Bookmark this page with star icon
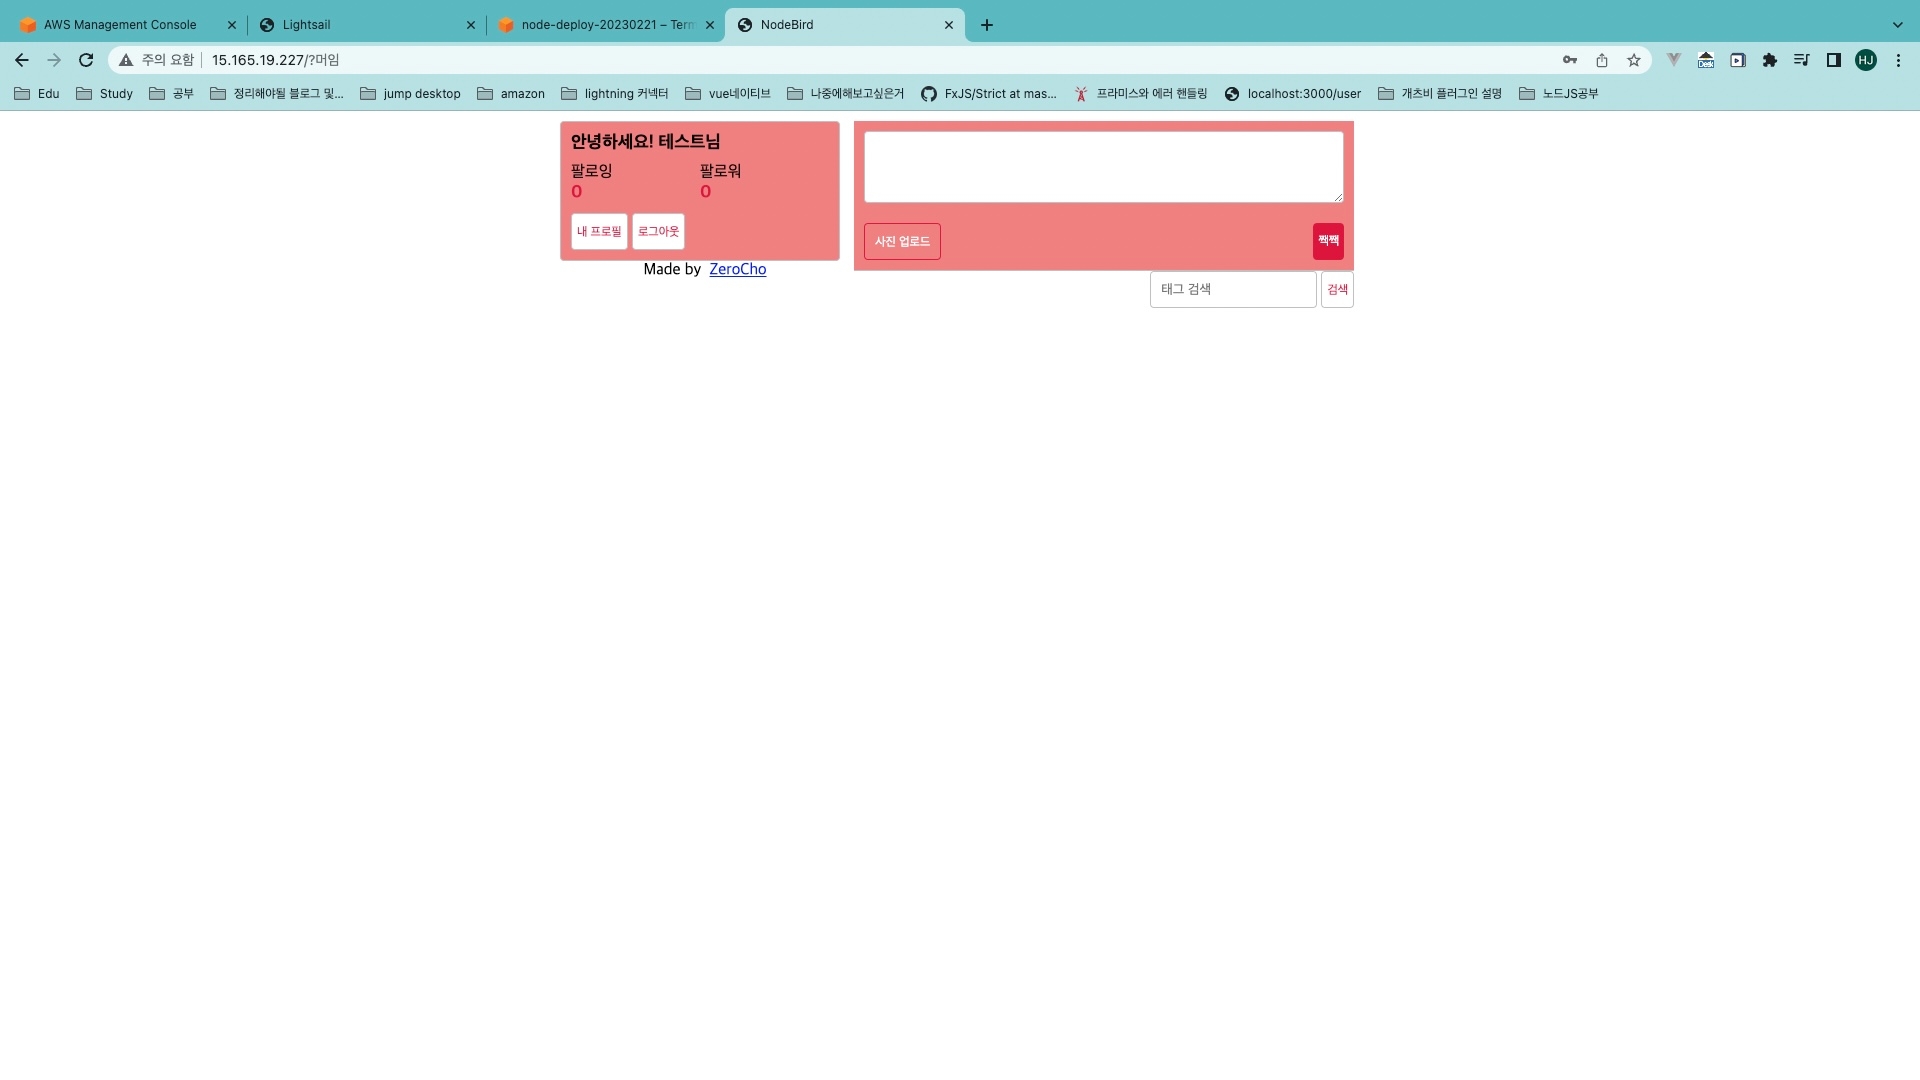Image resolution: width=1920 pixels, height=1080 pixels. (1634, 60)
